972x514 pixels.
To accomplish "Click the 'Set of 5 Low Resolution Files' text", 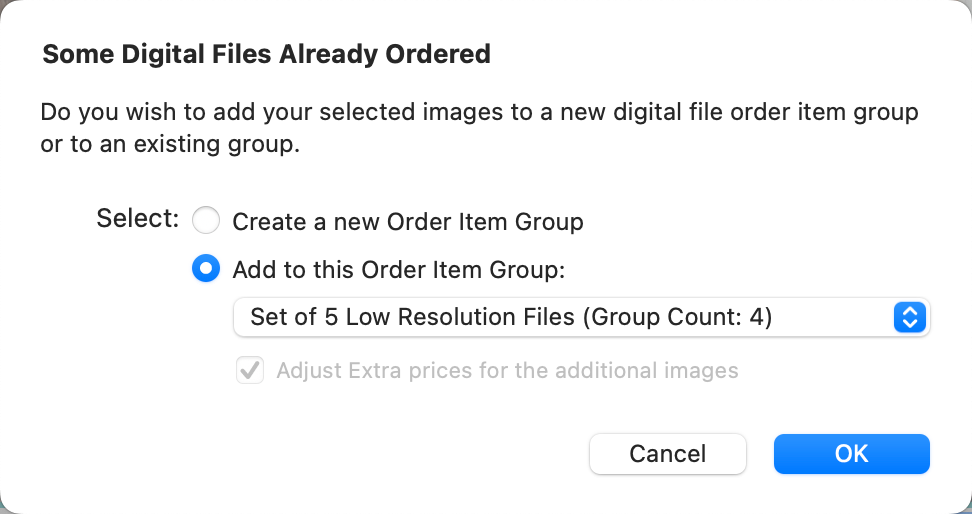I will pos(413,318).
